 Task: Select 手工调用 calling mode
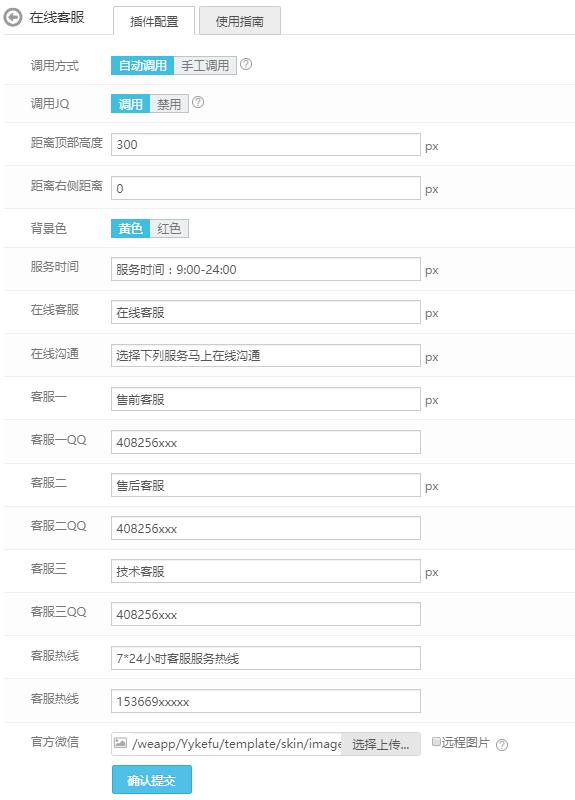[x=205, y=65]
